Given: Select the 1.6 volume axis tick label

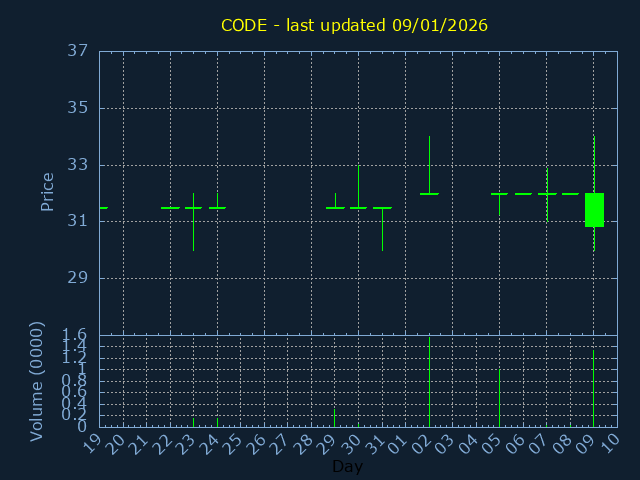Looking at the screenshot, I should pos(76,335).
